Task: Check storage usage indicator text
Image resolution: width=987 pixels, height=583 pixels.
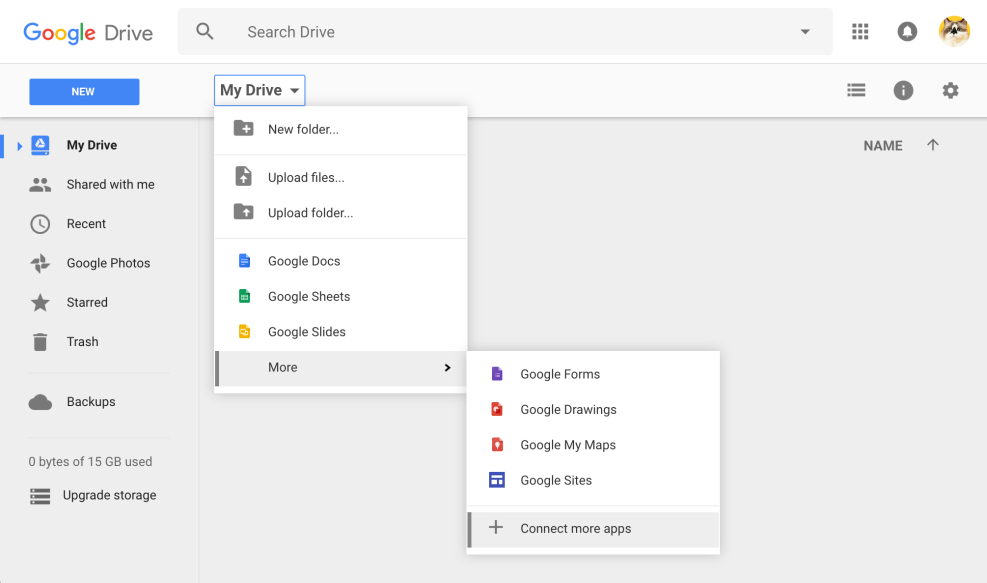Action: [90, 461]
